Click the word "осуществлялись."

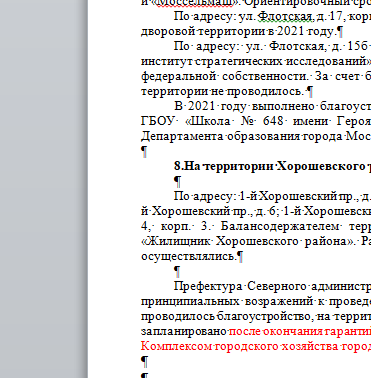point(189,256)
